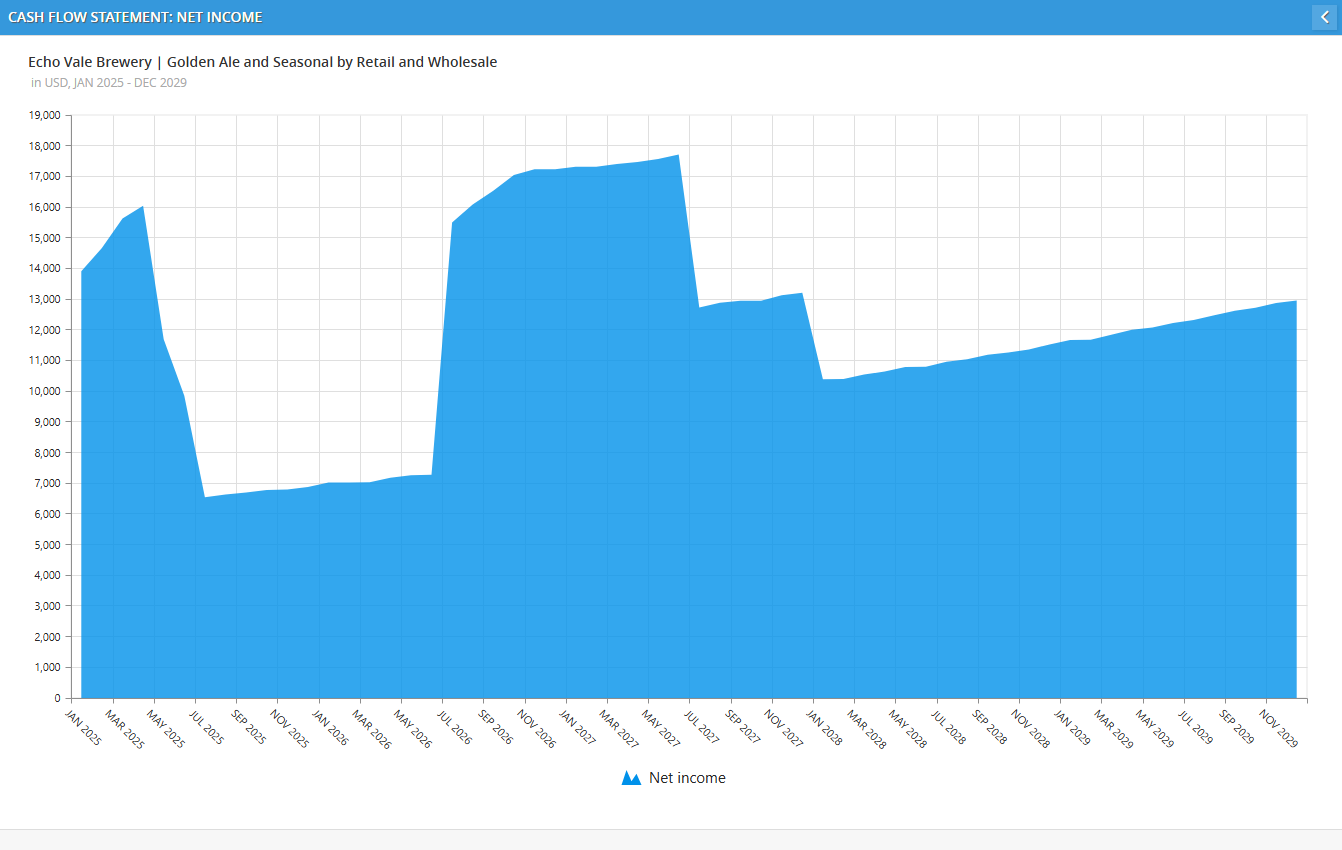Click the JAN 2025 x-axis label

click(83, 729)
